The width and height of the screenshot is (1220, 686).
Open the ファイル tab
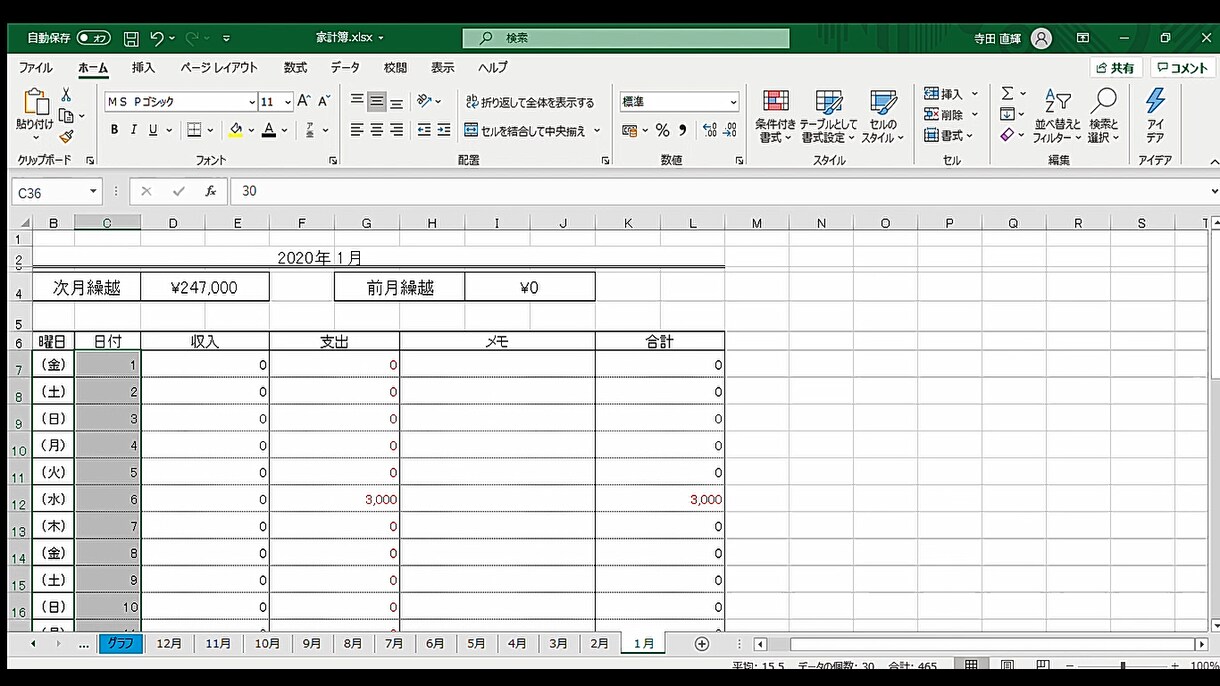tap(36, 68)
